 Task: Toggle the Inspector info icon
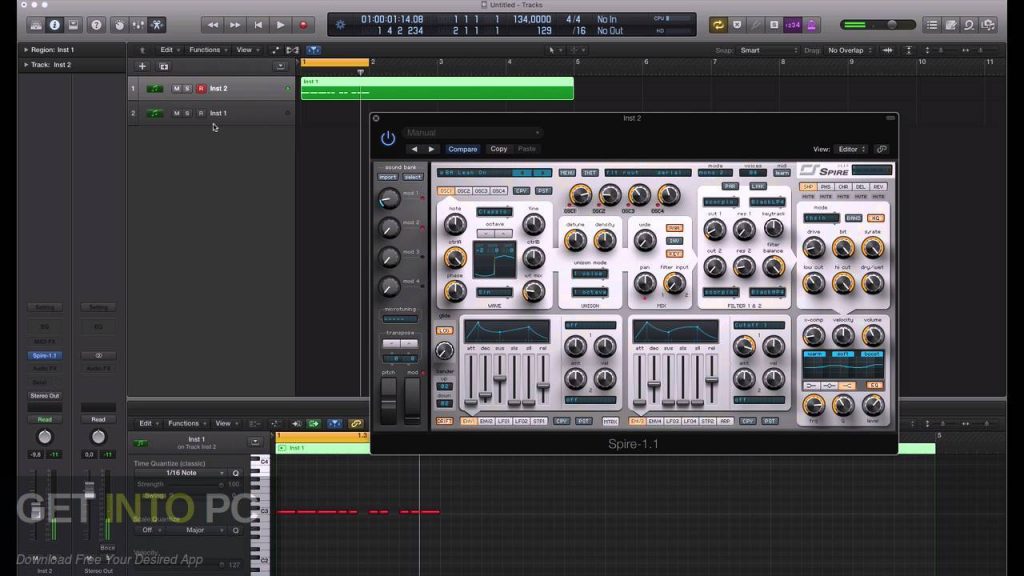pos(55,25)
